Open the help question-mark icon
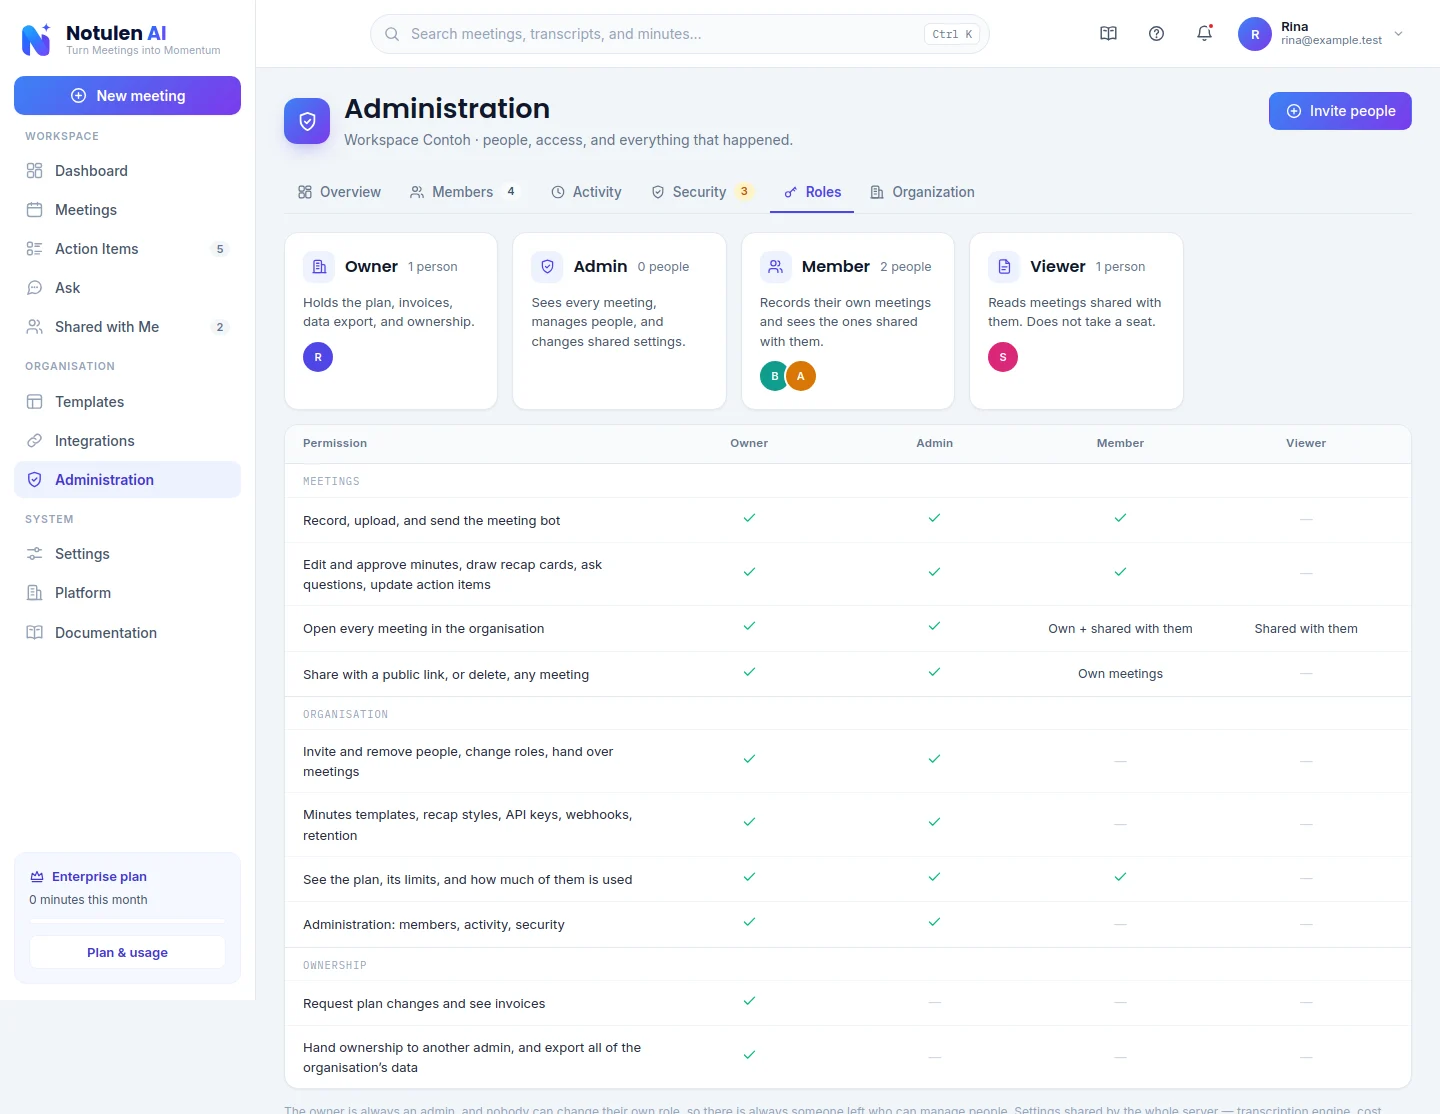Viewport: 1440px width, 1114px height. [1156, 34]
